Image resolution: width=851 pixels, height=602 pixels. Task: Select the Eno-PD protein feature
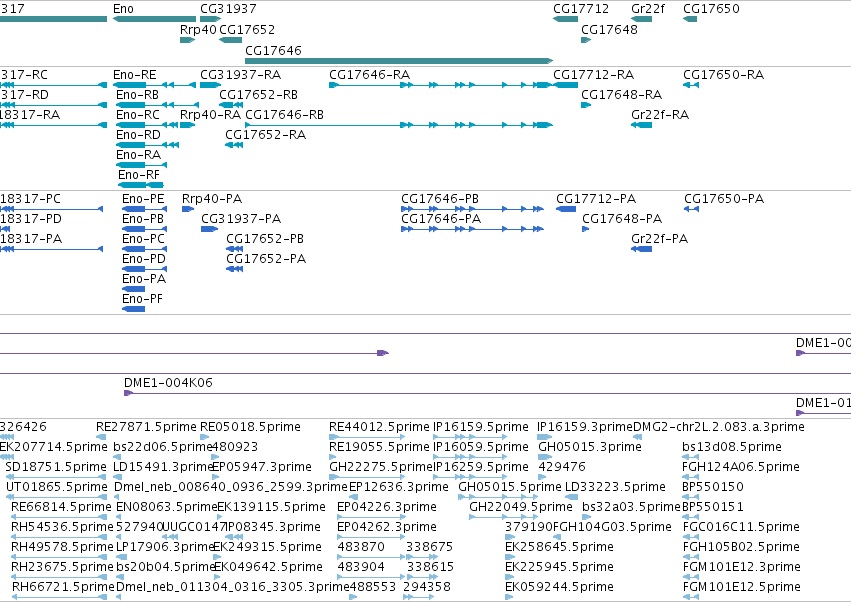pyautogui.click(x=144, y=269)
